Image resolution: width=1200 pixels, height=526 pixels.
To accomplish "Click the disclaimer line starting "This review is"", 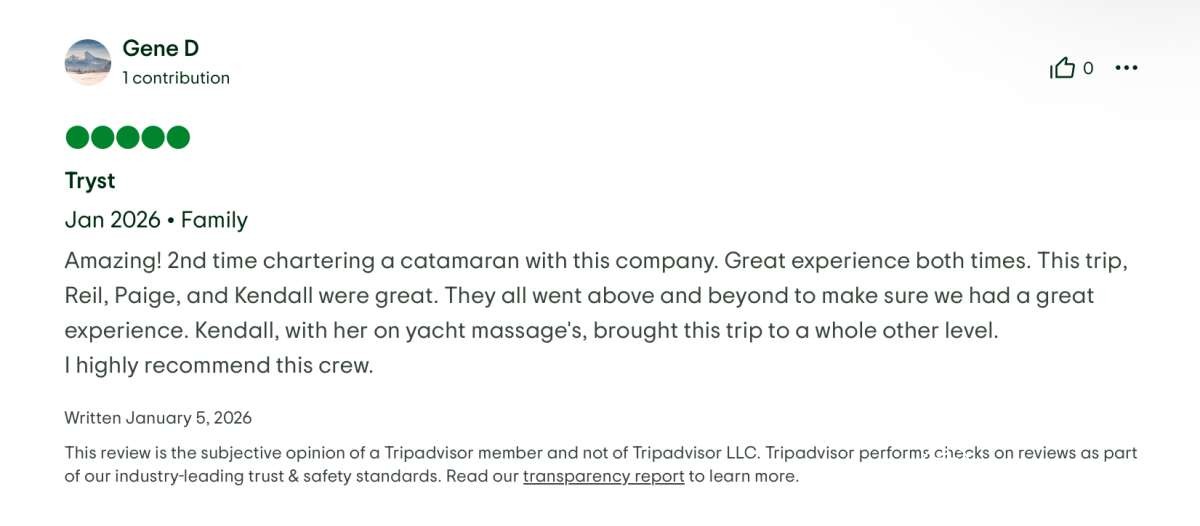I will pyautogui.click(x=600, y=453).
